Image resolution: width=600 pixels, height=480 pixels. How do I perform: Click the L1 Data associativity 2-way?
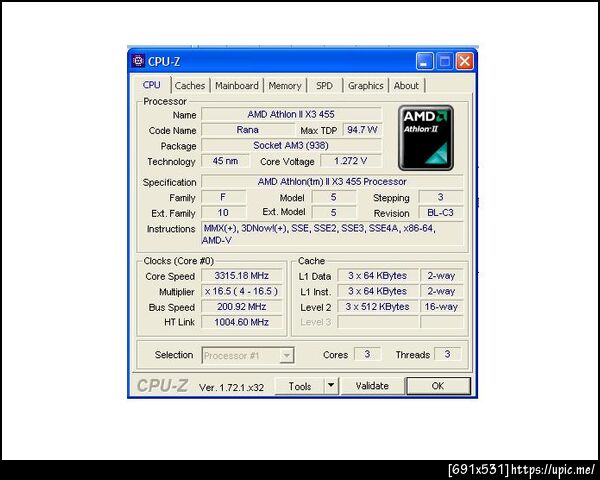coord(442,276)
